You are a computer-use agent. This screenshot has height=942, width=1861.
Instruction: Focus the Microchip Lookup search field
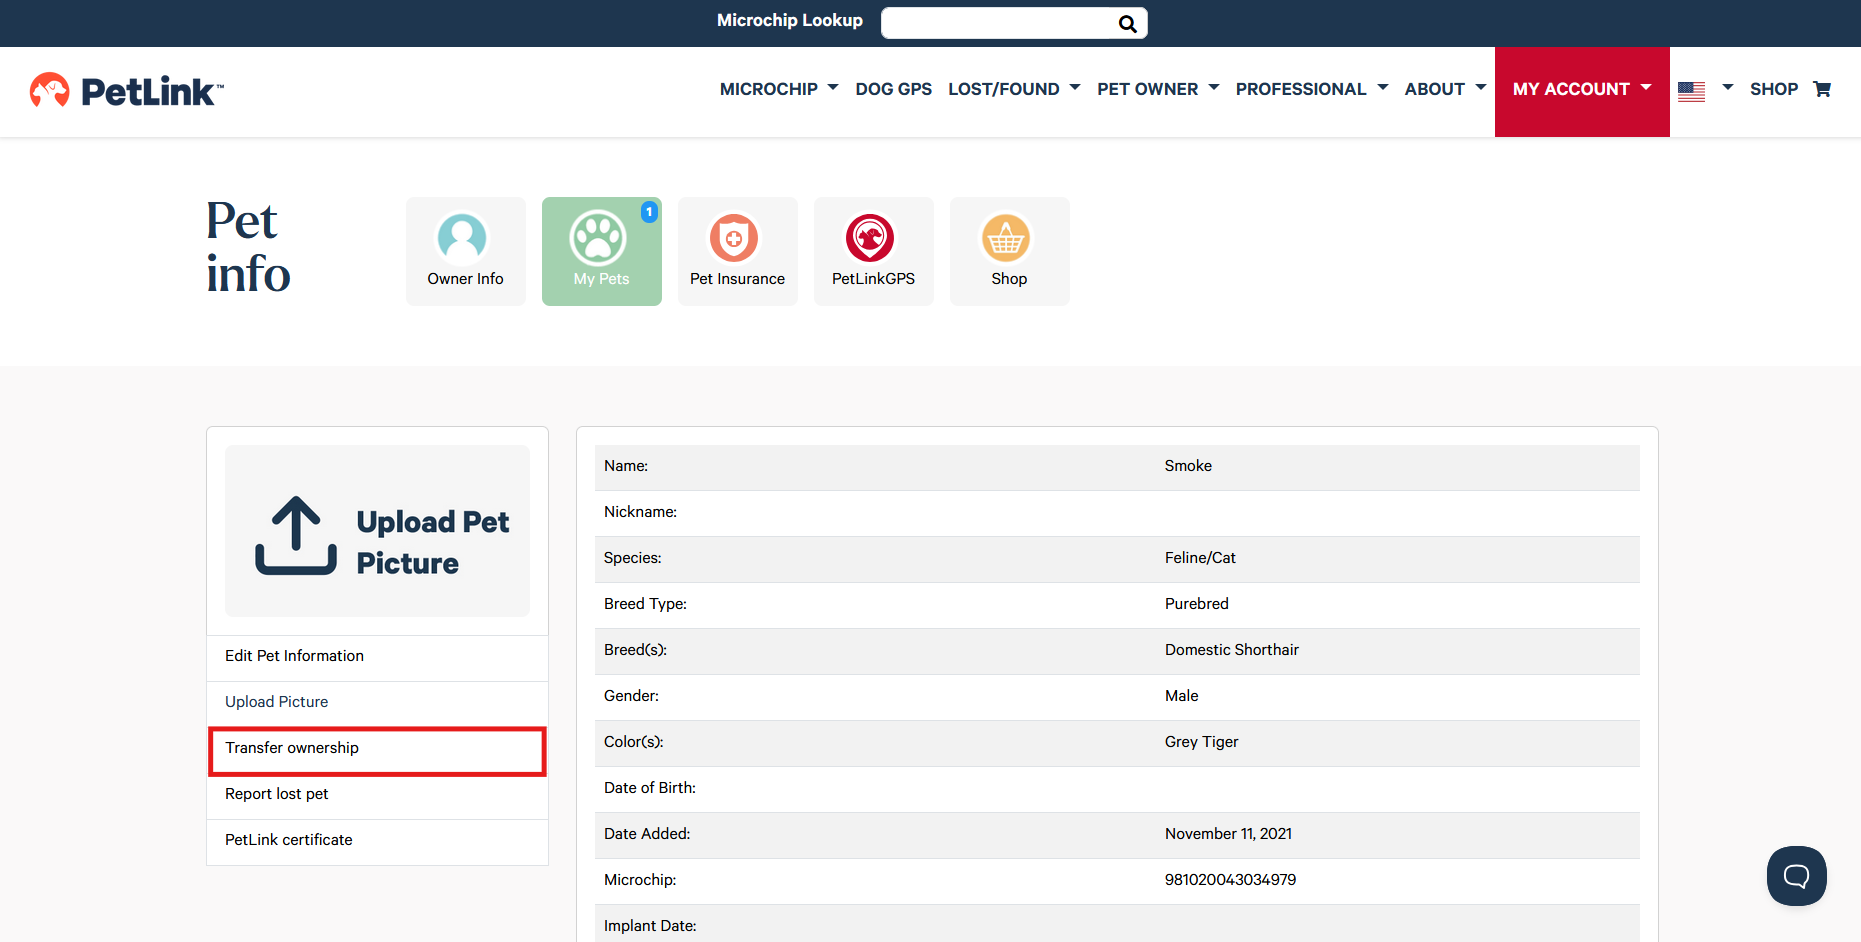[1000, 23]
